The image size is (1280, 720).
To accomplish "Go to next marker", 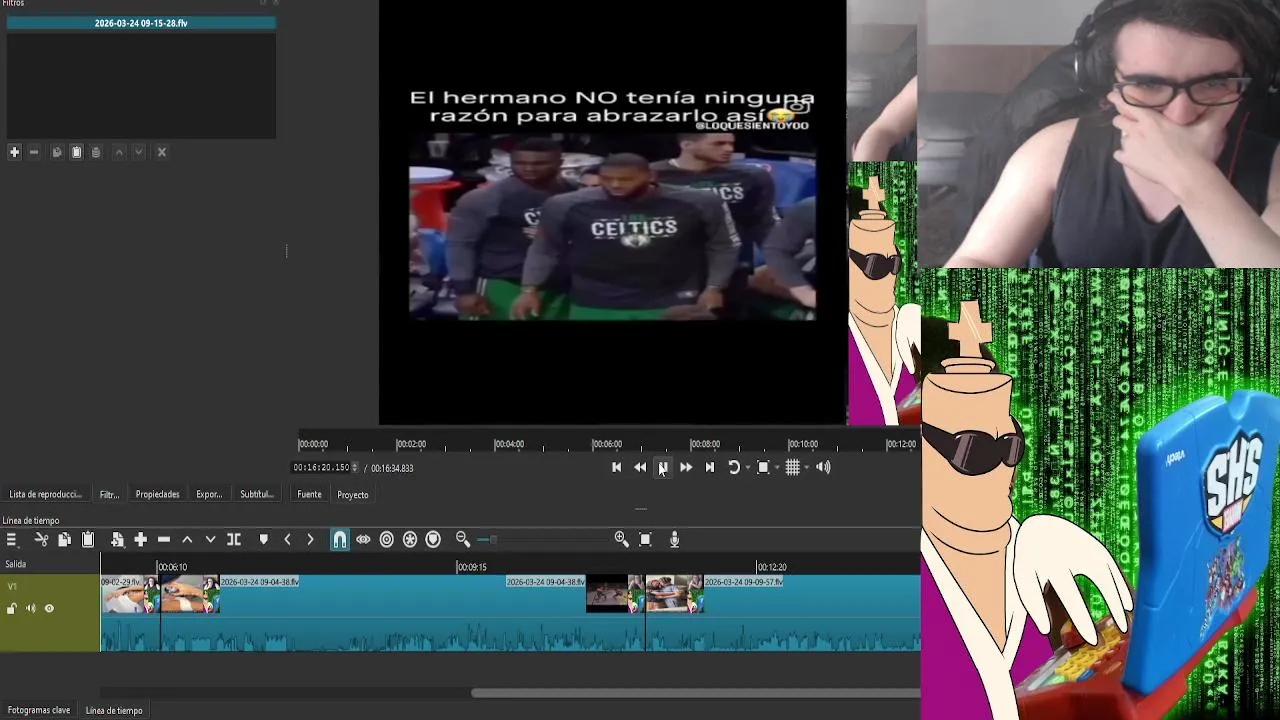I will 310,540.
